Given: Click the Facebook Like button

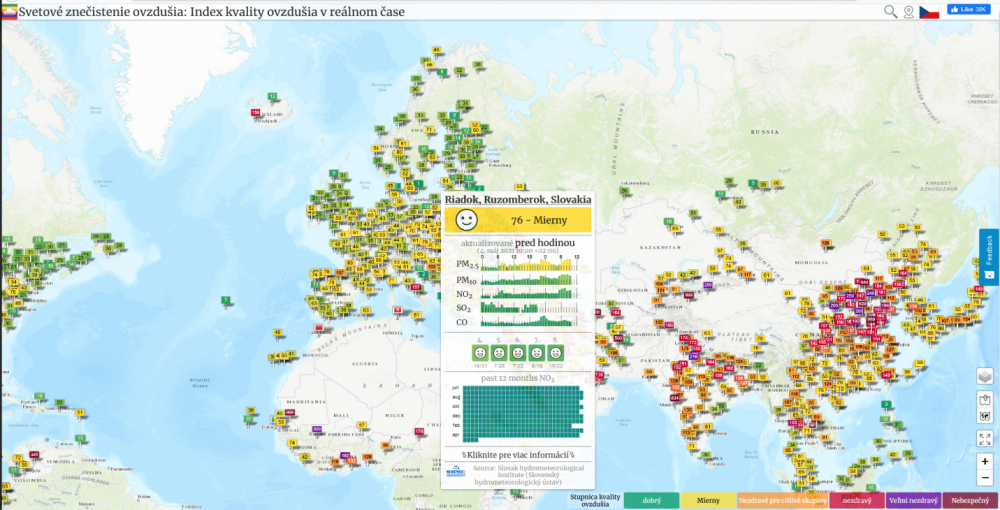Looking at the screenshot, I should [x=968, y=9].
